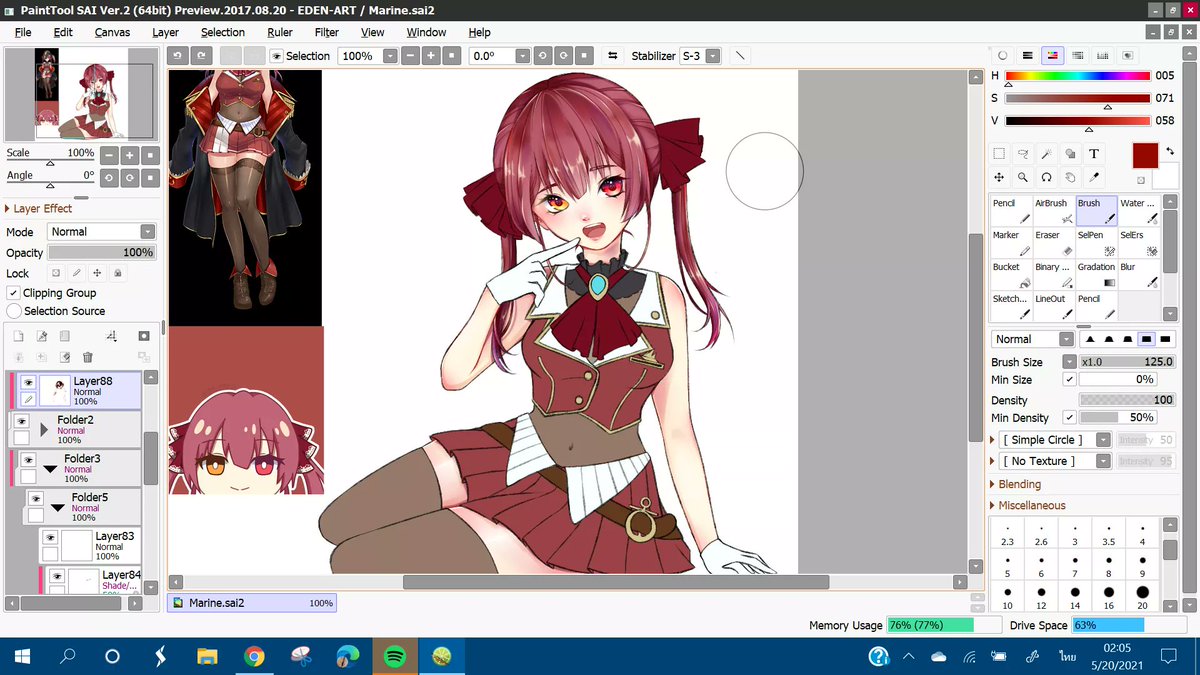The height and width of the screenshot is (675, 1200).
Task: Select brush size preset 20
Action: 1142,597
